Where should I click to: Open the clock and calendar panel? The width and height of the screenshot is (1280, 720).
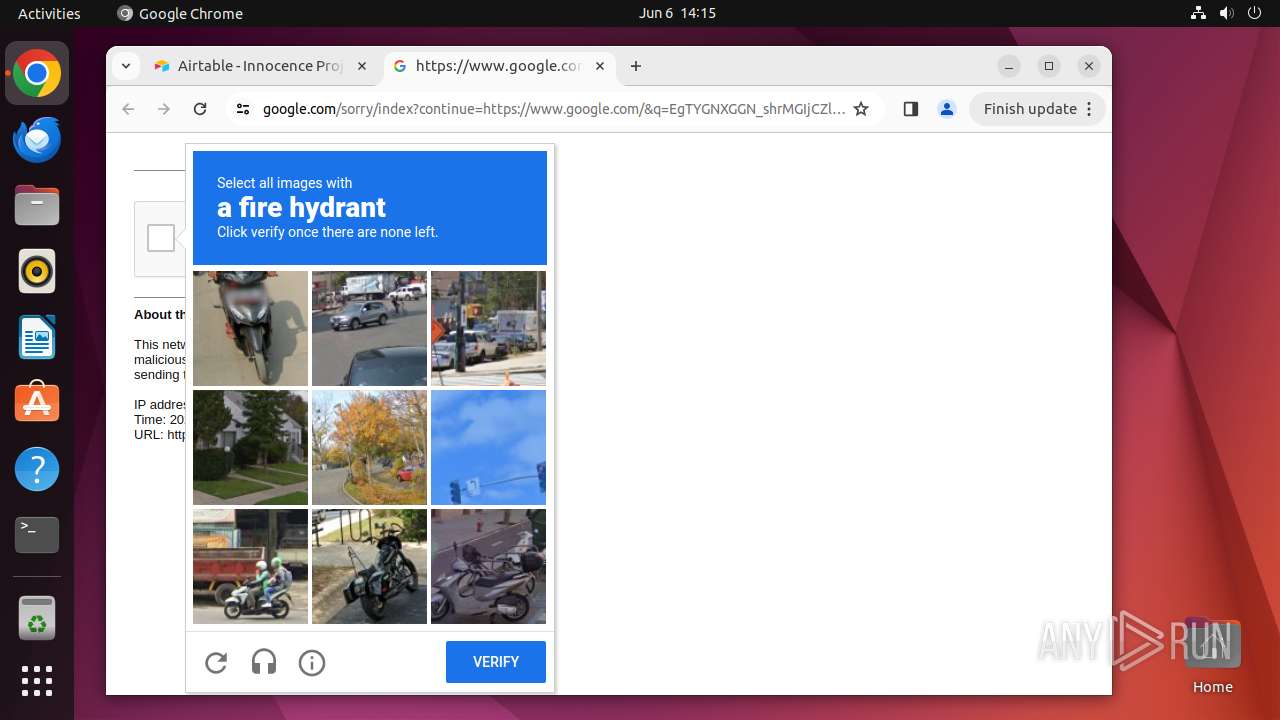coord(677,13)
